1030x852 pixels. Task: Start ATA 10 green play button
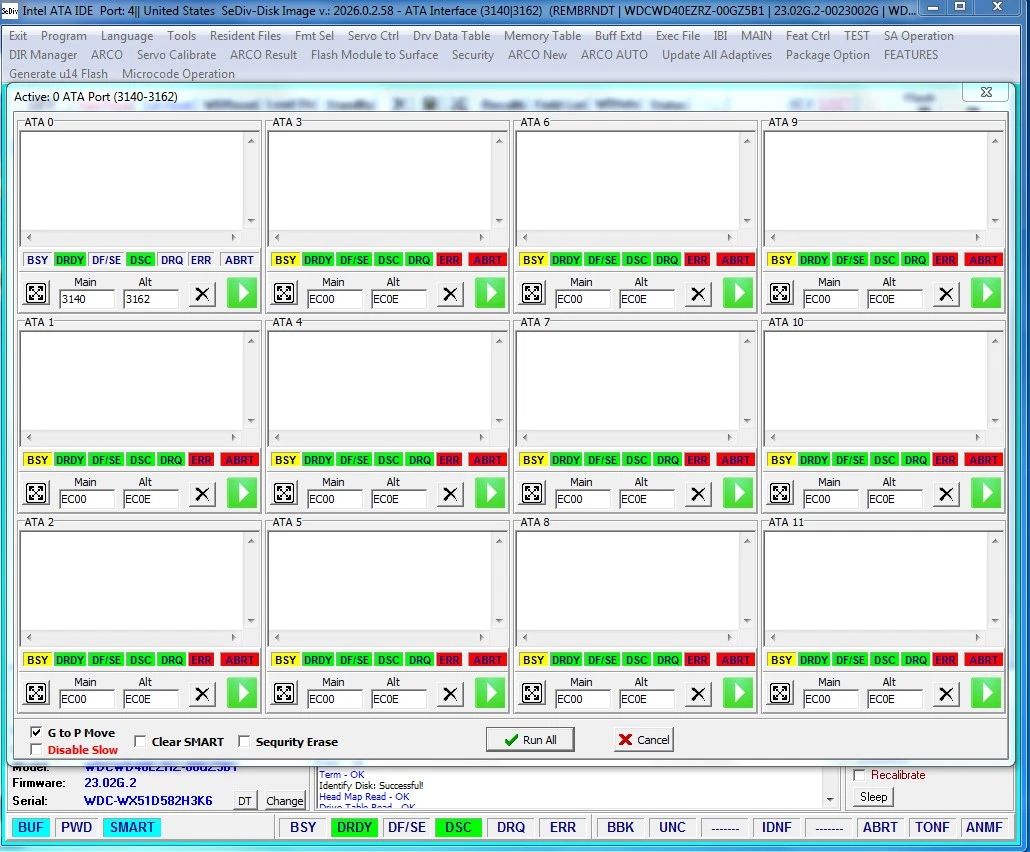986,493
